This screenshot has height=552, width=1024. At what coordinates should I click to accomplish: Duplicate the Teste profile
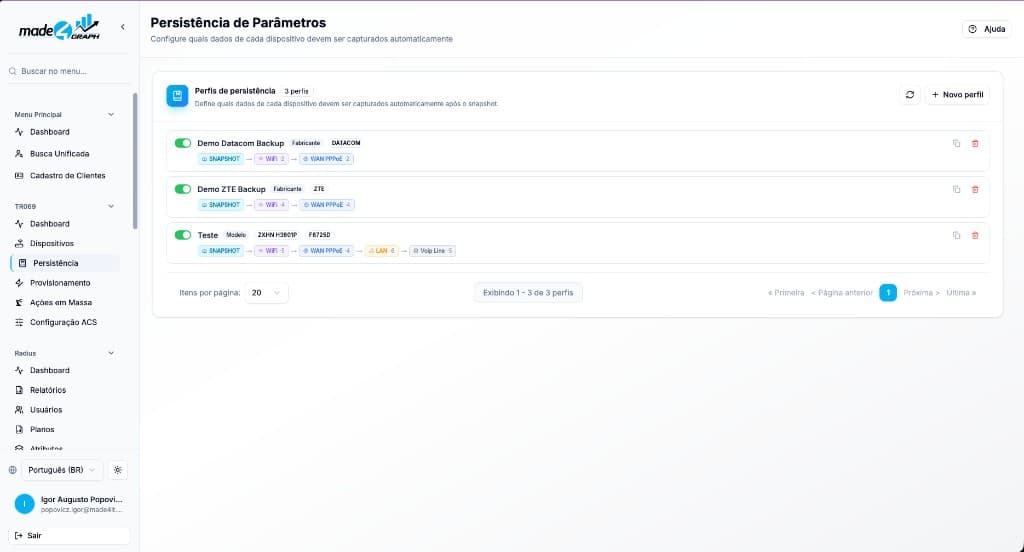(x=956, y=235)
